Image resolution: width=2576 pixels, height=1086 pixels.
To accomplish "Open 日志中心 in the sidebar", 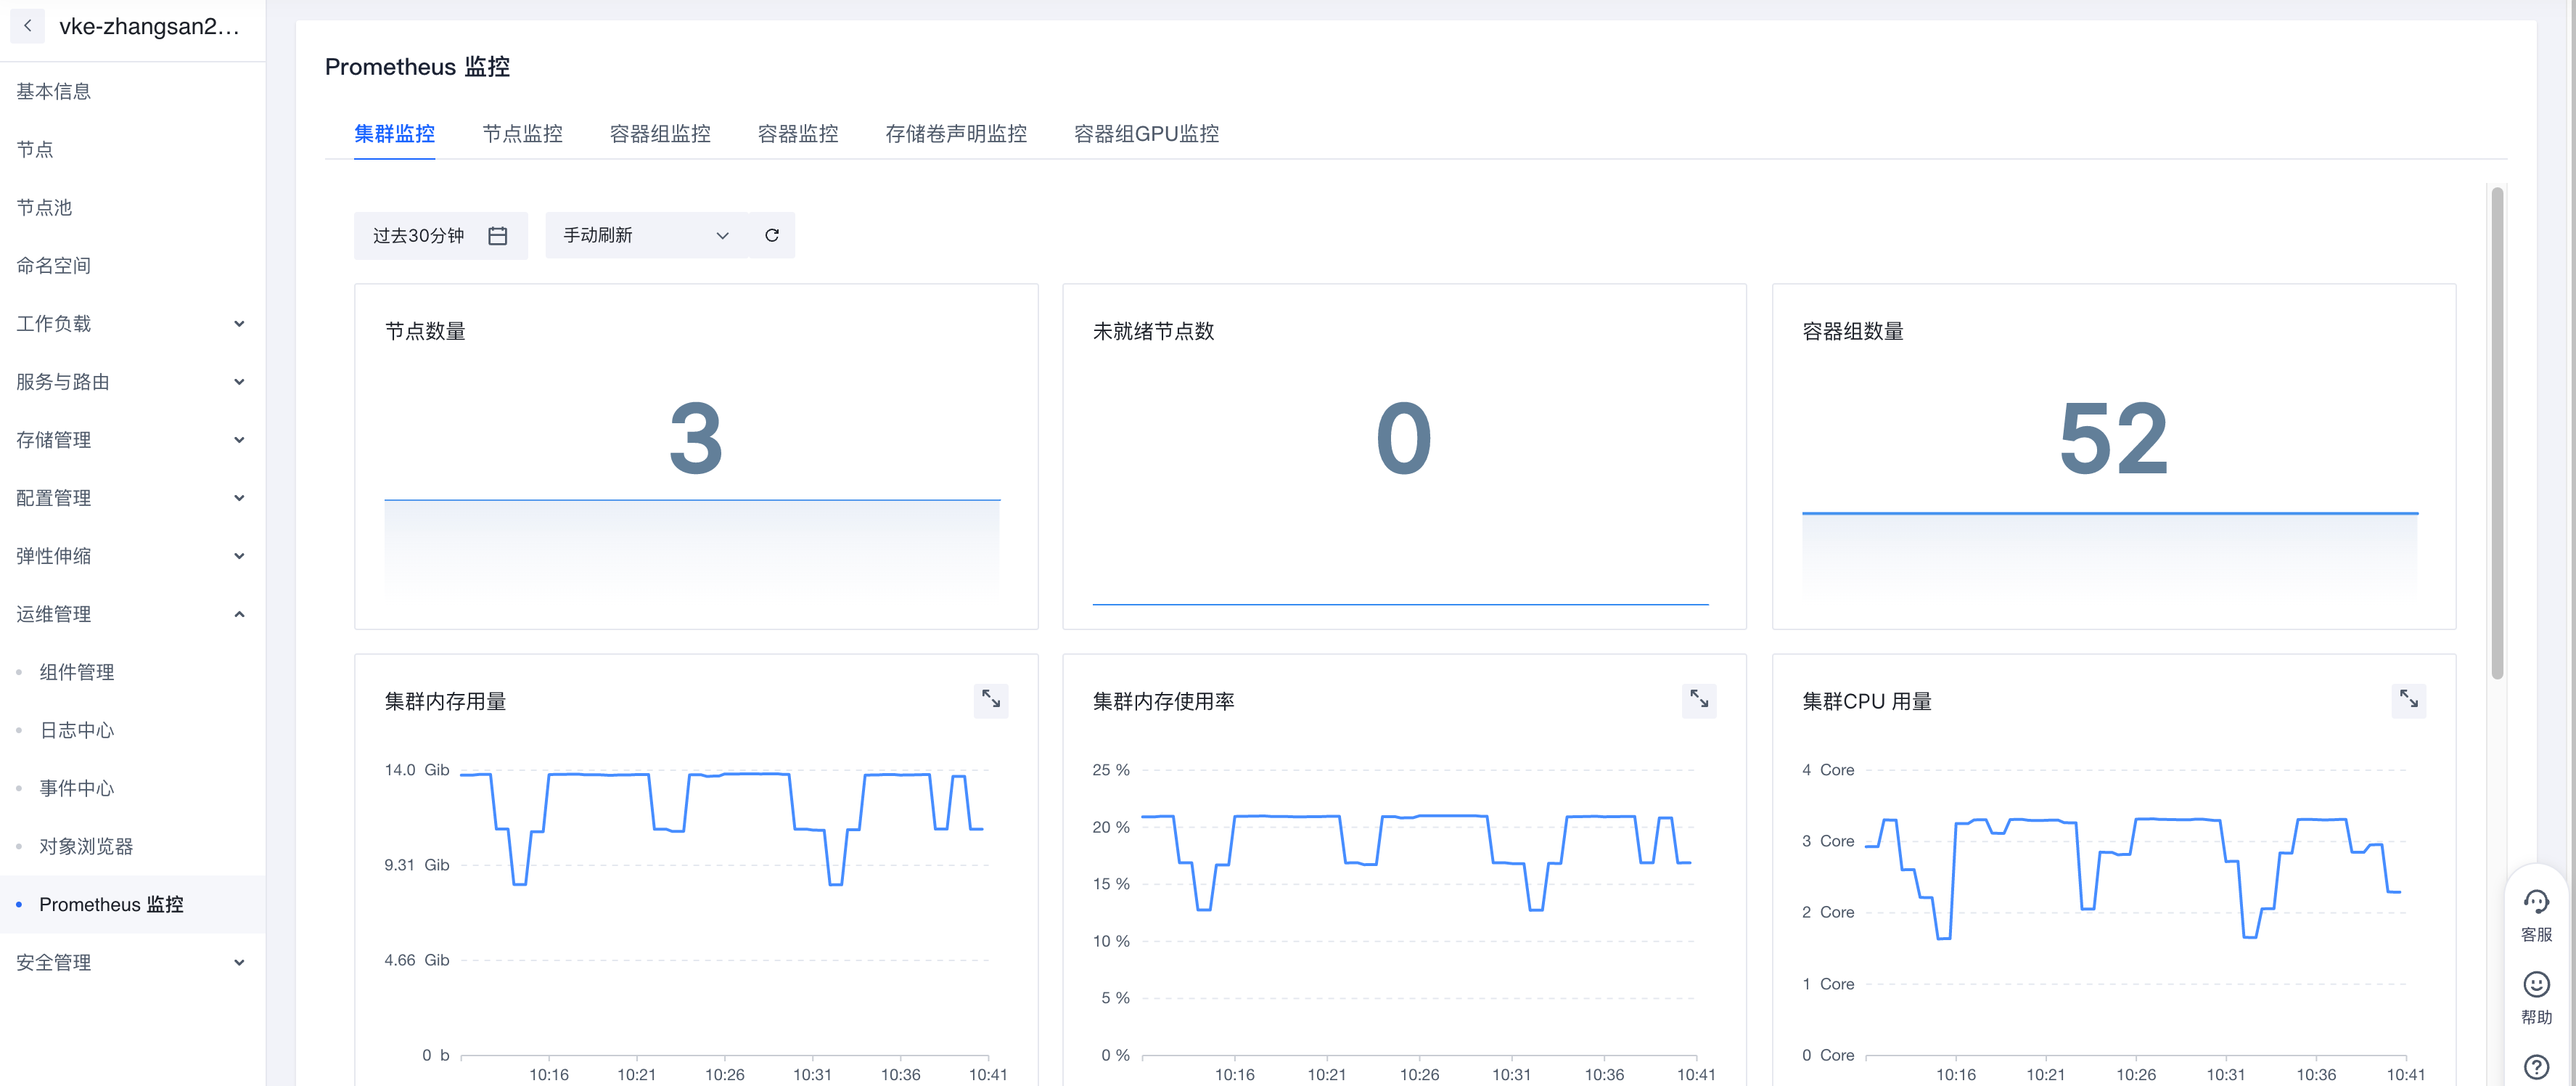I will [77, 730].
